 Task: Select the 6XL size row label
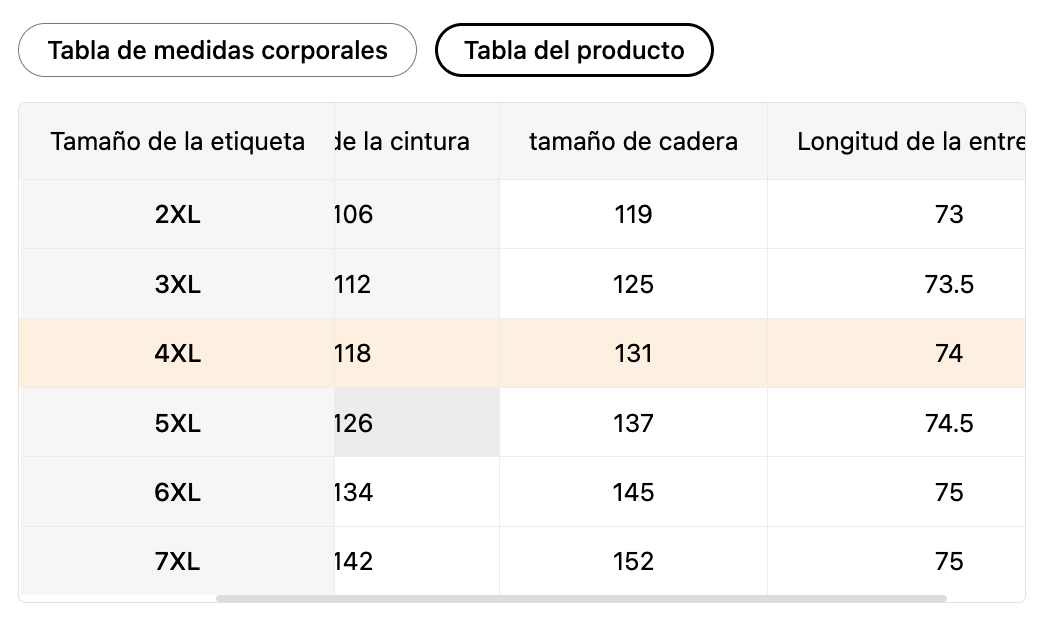pos(178,493)
